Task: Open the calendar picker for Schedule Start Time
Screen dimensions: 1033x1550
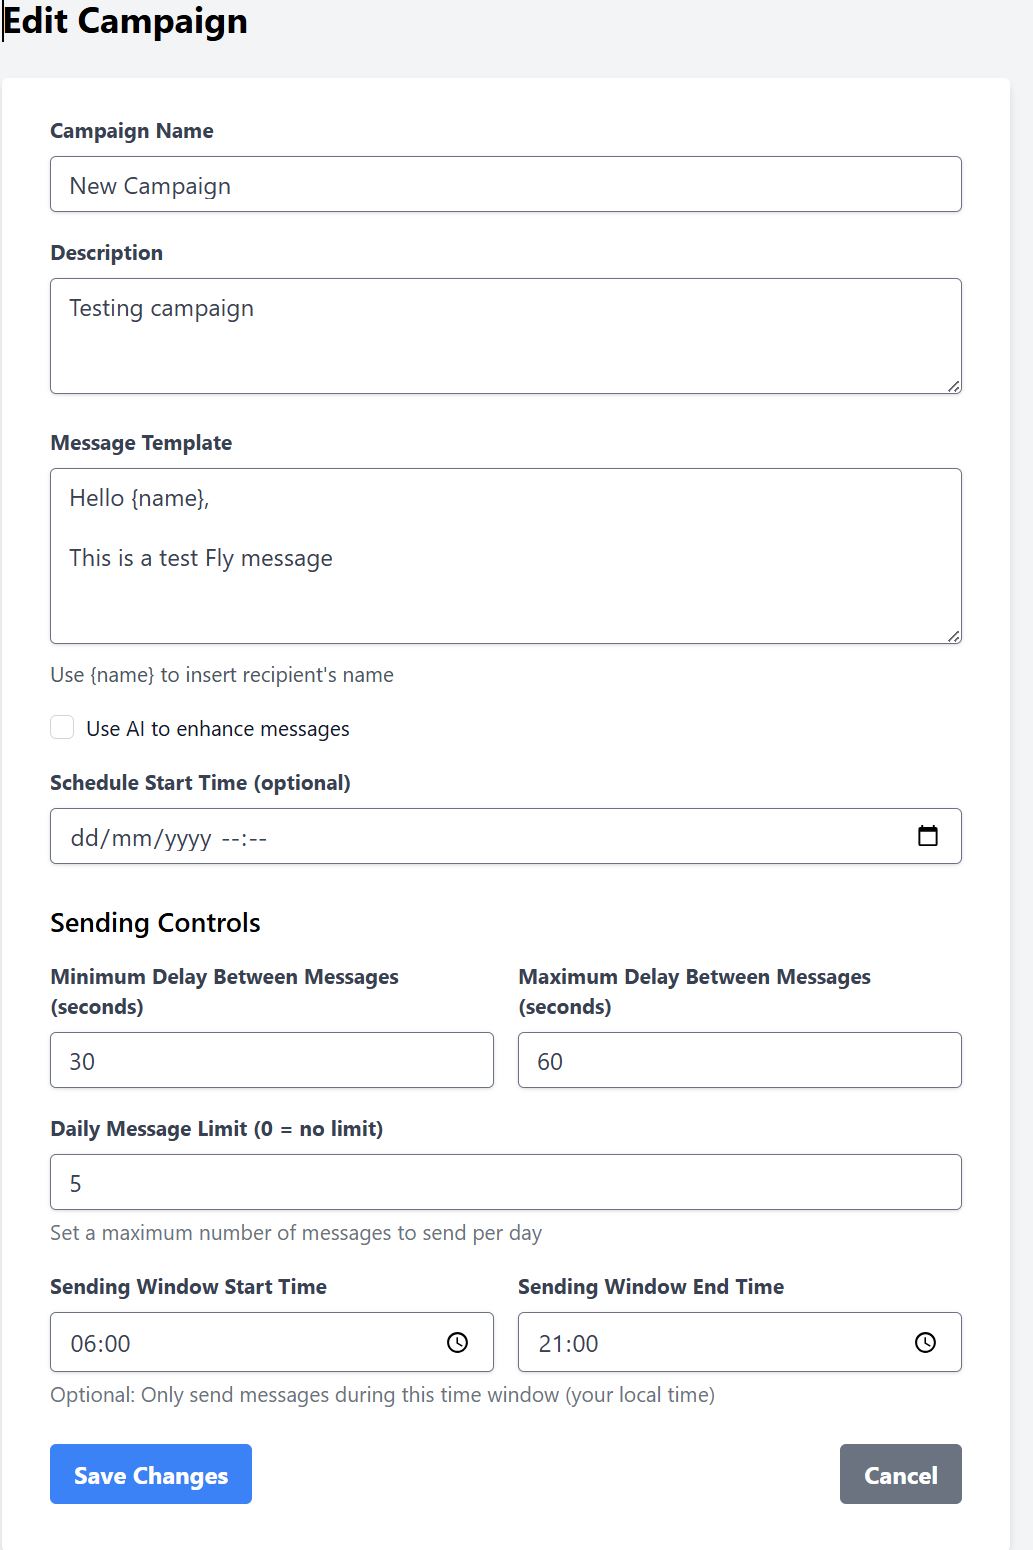Action: (x=927, y=836)
